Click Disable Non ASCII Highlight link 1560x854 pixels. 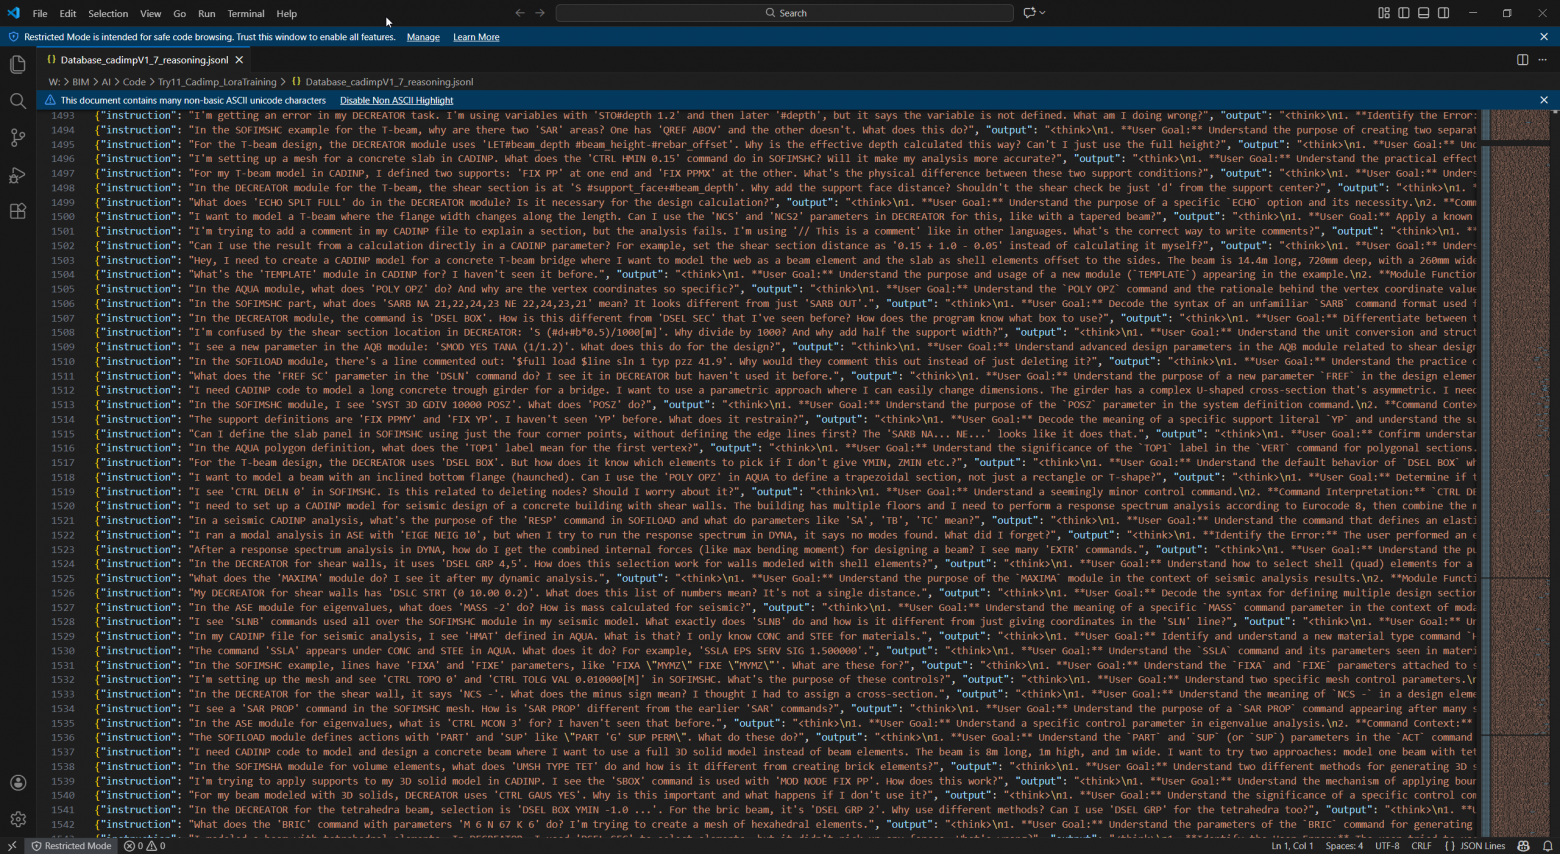tap(396, 100)
